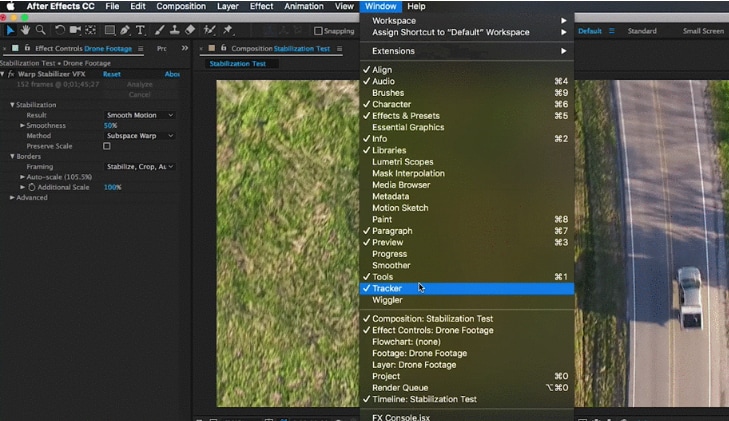
Task: Reset the Warp Stabilizer effect
Action: [112, 74]
